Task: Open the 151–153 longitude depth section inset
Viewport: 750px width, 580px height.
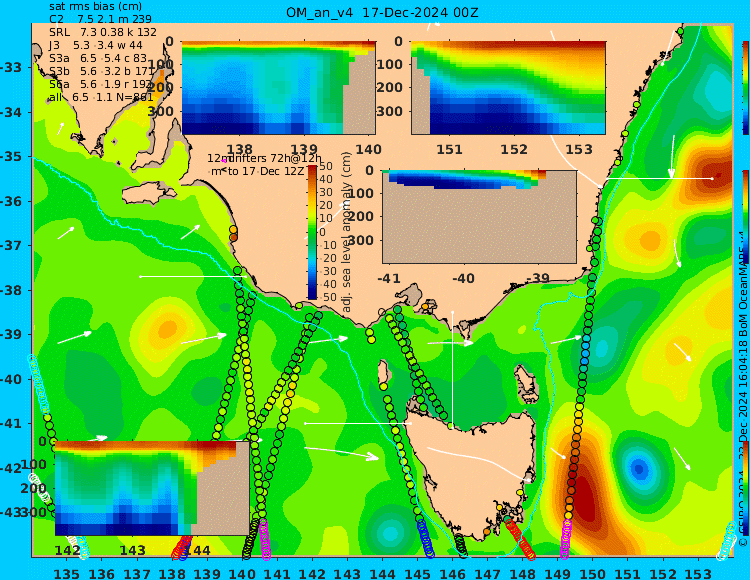Action: pos(508,88)
